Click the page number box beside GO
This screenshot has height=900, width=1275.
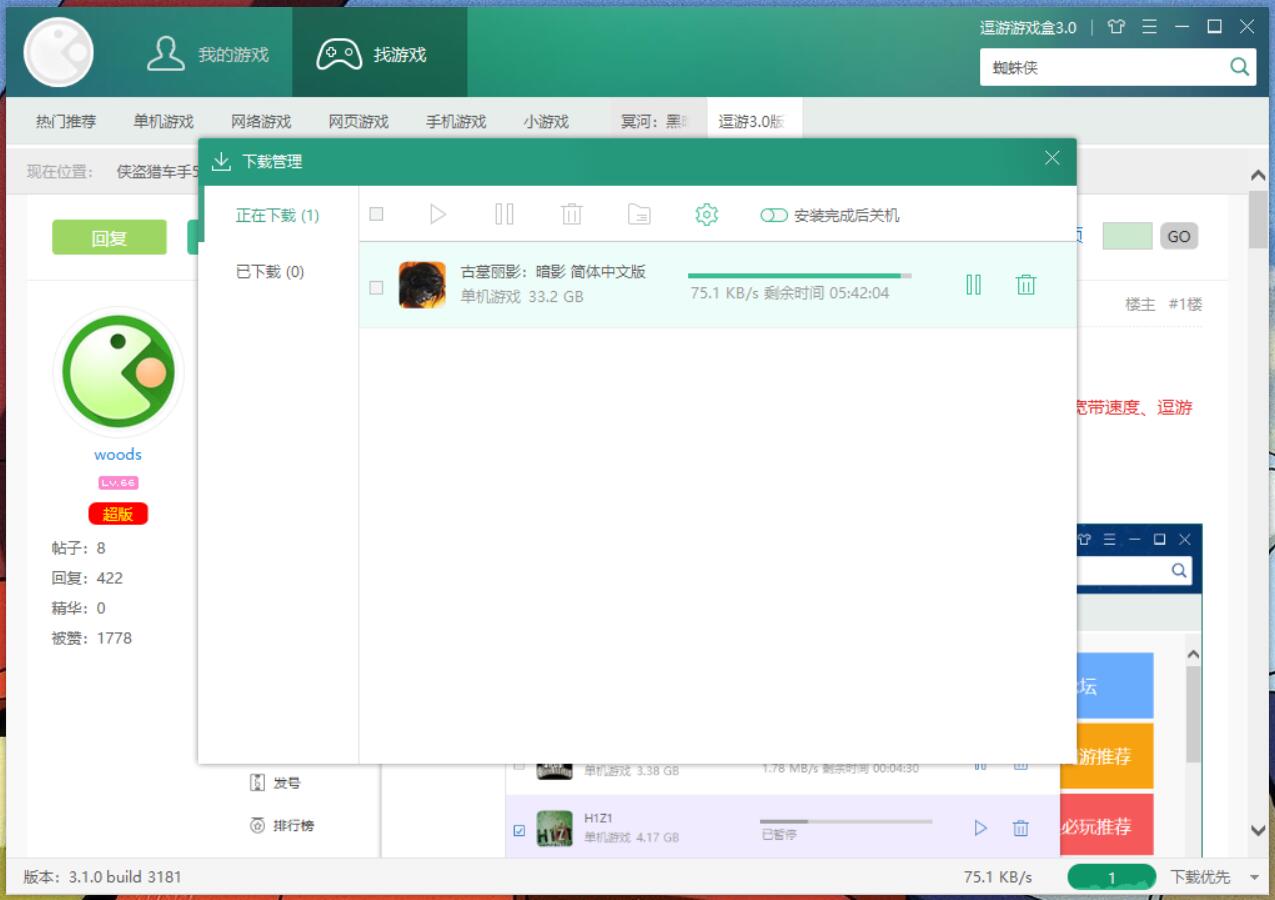tap(1127, 237)
